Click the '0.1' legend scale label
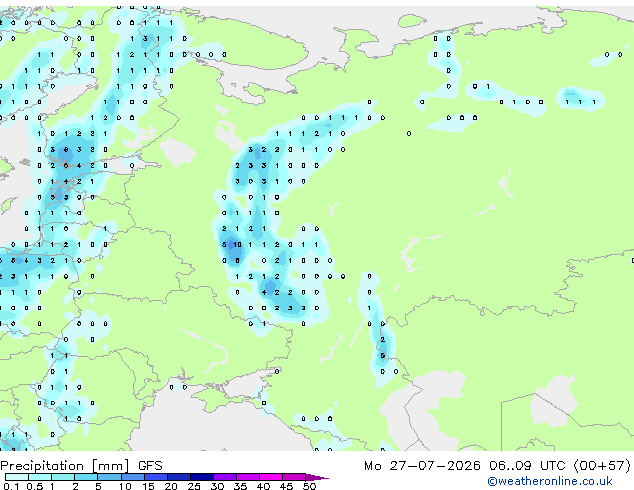 click(x=11, y=486)
